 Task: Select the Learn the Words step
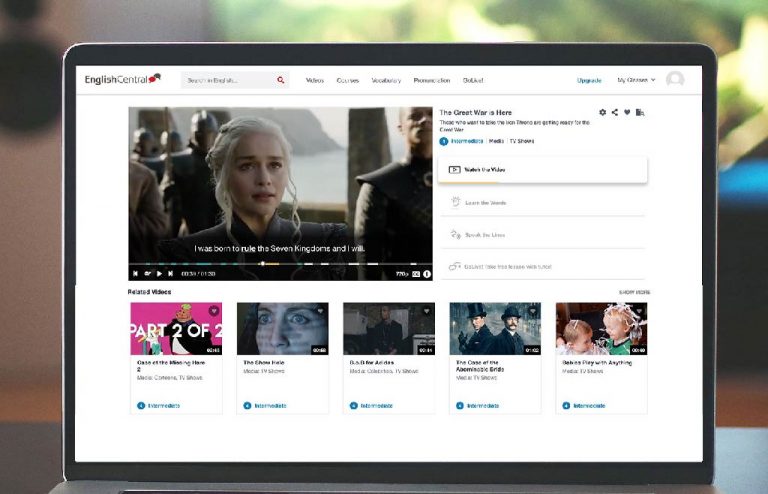(542, 202)
